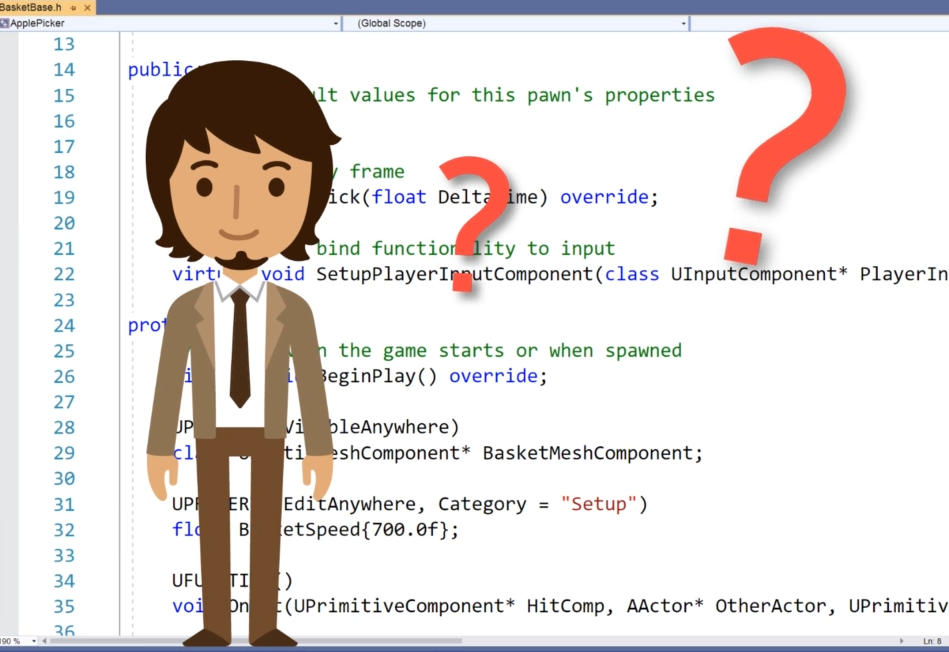Pin the BasketBase.h tab
This screenshot has height=652, width=949.
click(73, 7)
